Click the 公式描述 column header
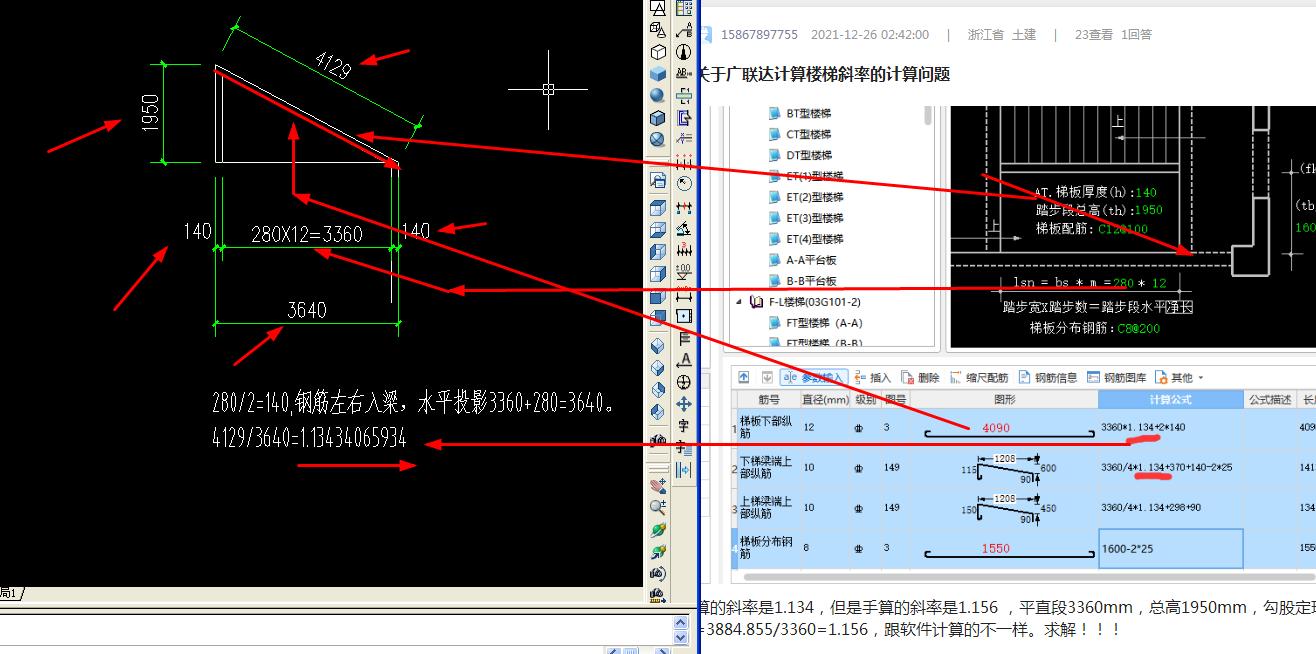Screen dimensions: 1316x654 (x=1269, y=399)
